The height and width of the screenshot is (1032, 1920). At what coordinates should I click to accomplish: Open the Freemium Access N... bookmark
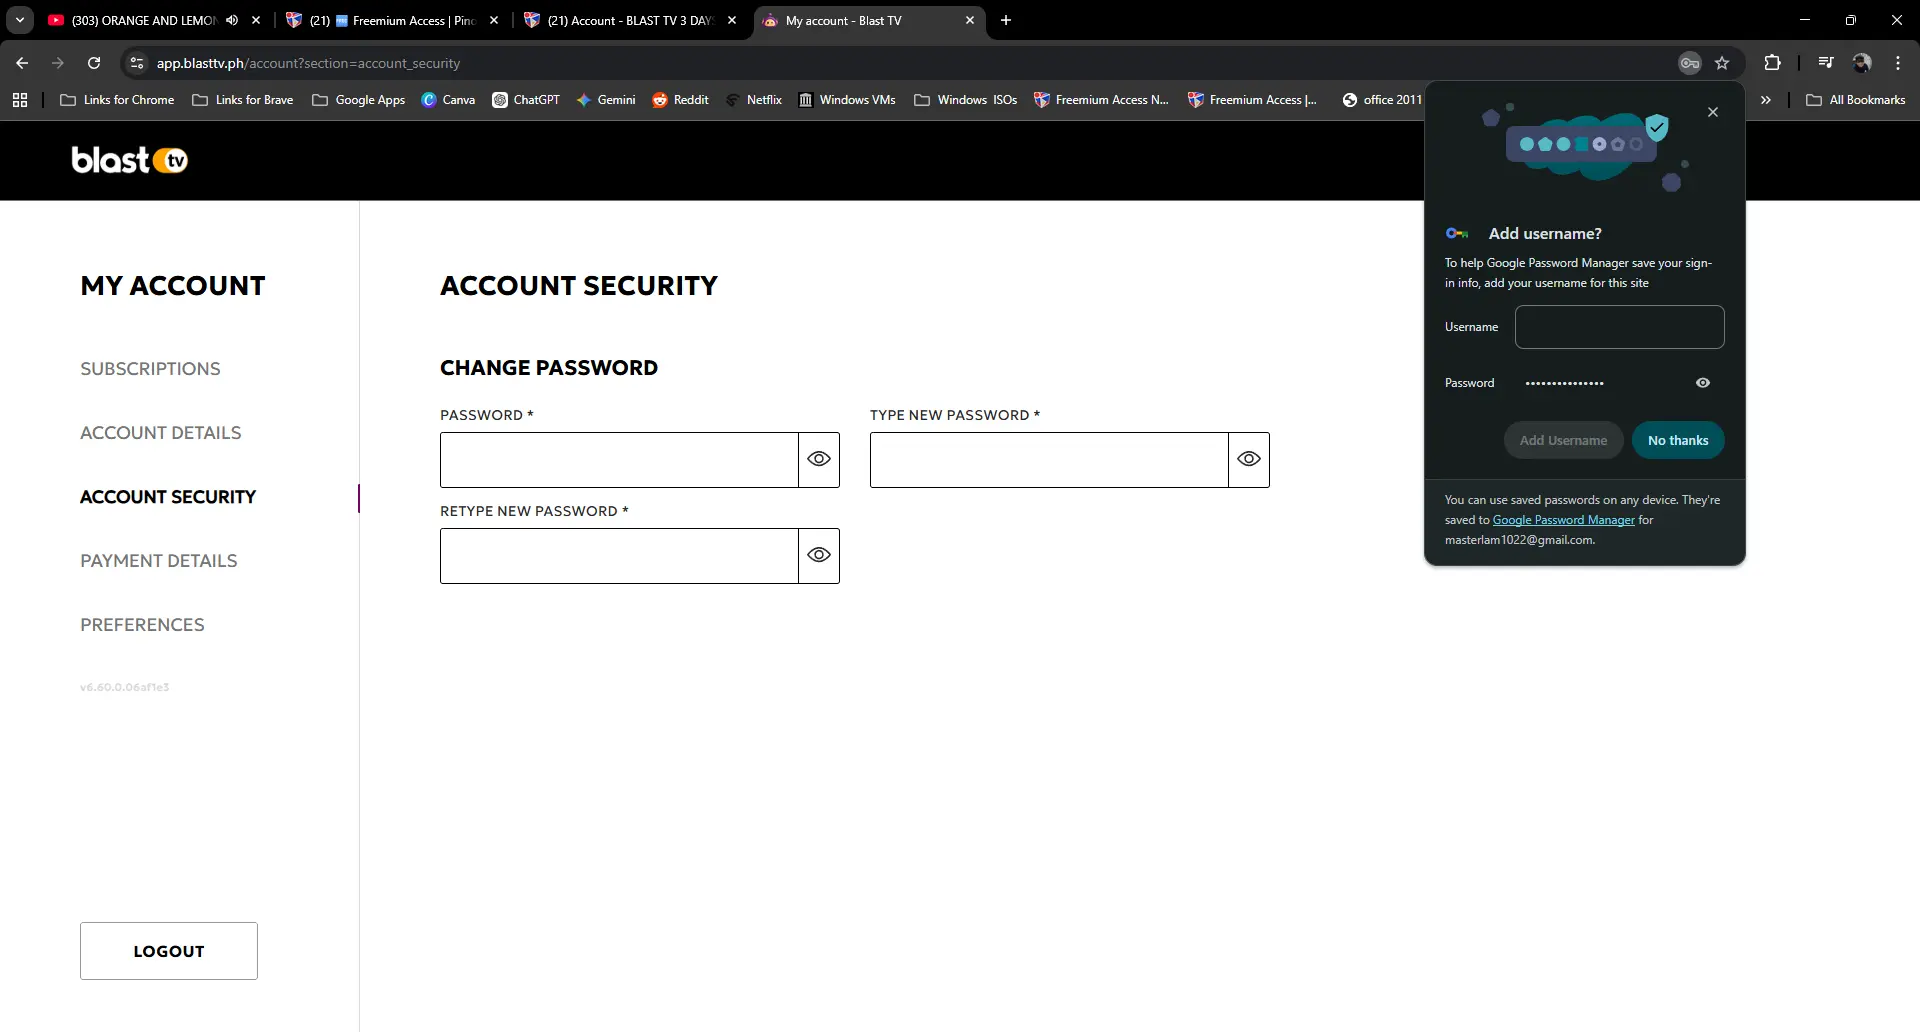[x=1101, y=100]
